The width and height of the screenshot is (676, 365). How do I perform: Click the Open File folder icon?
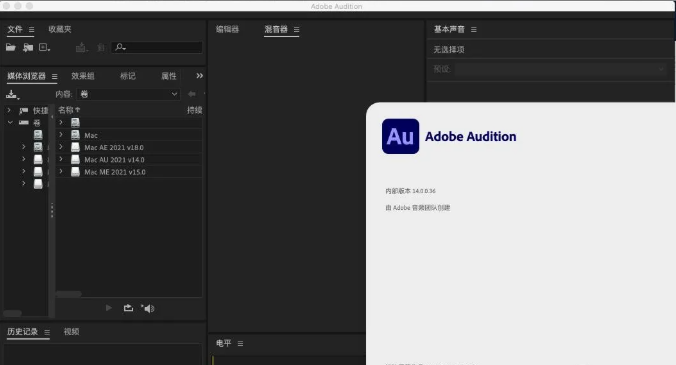(11, 47)
